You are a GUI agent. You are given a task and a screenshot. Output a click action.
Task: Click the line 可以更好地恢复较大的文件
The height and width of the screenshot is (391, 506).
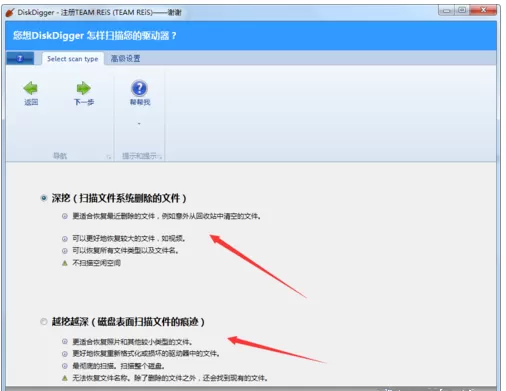coord(129,238)
